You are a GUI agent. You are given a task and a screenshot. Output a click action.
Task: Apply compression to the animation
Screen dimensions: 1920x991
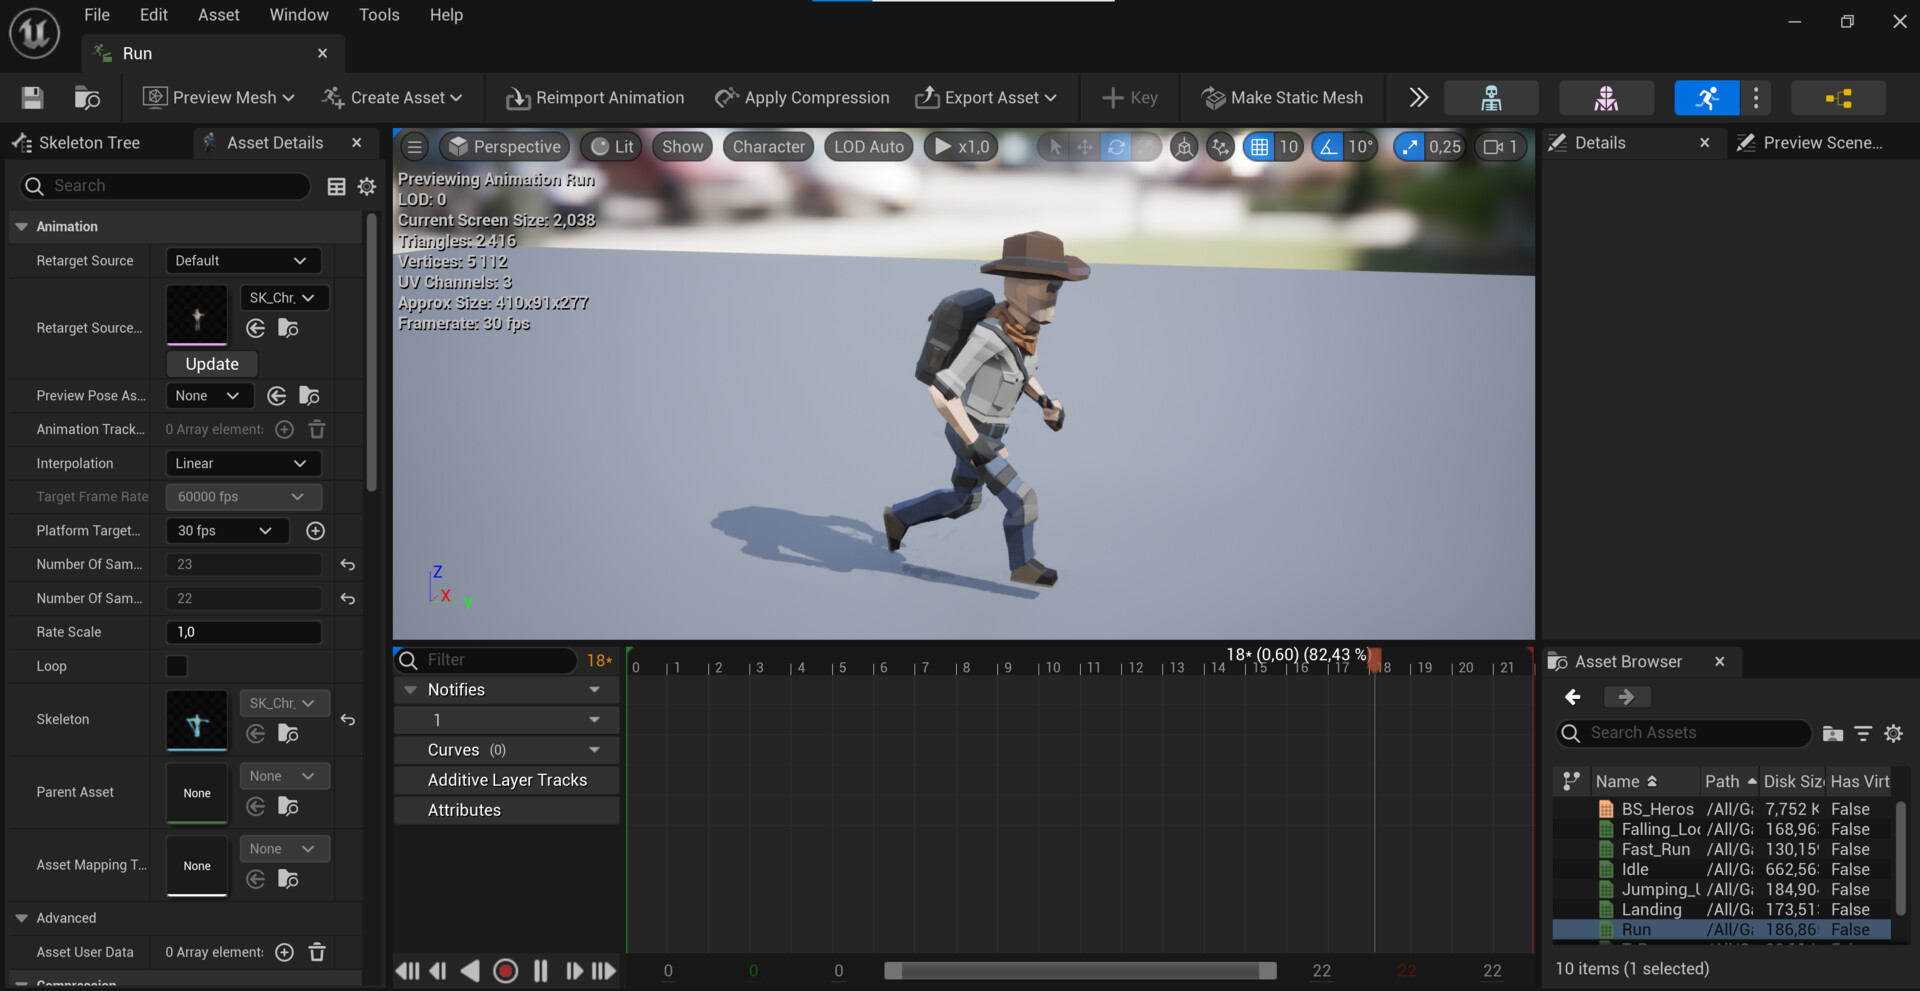pos(801,97)
